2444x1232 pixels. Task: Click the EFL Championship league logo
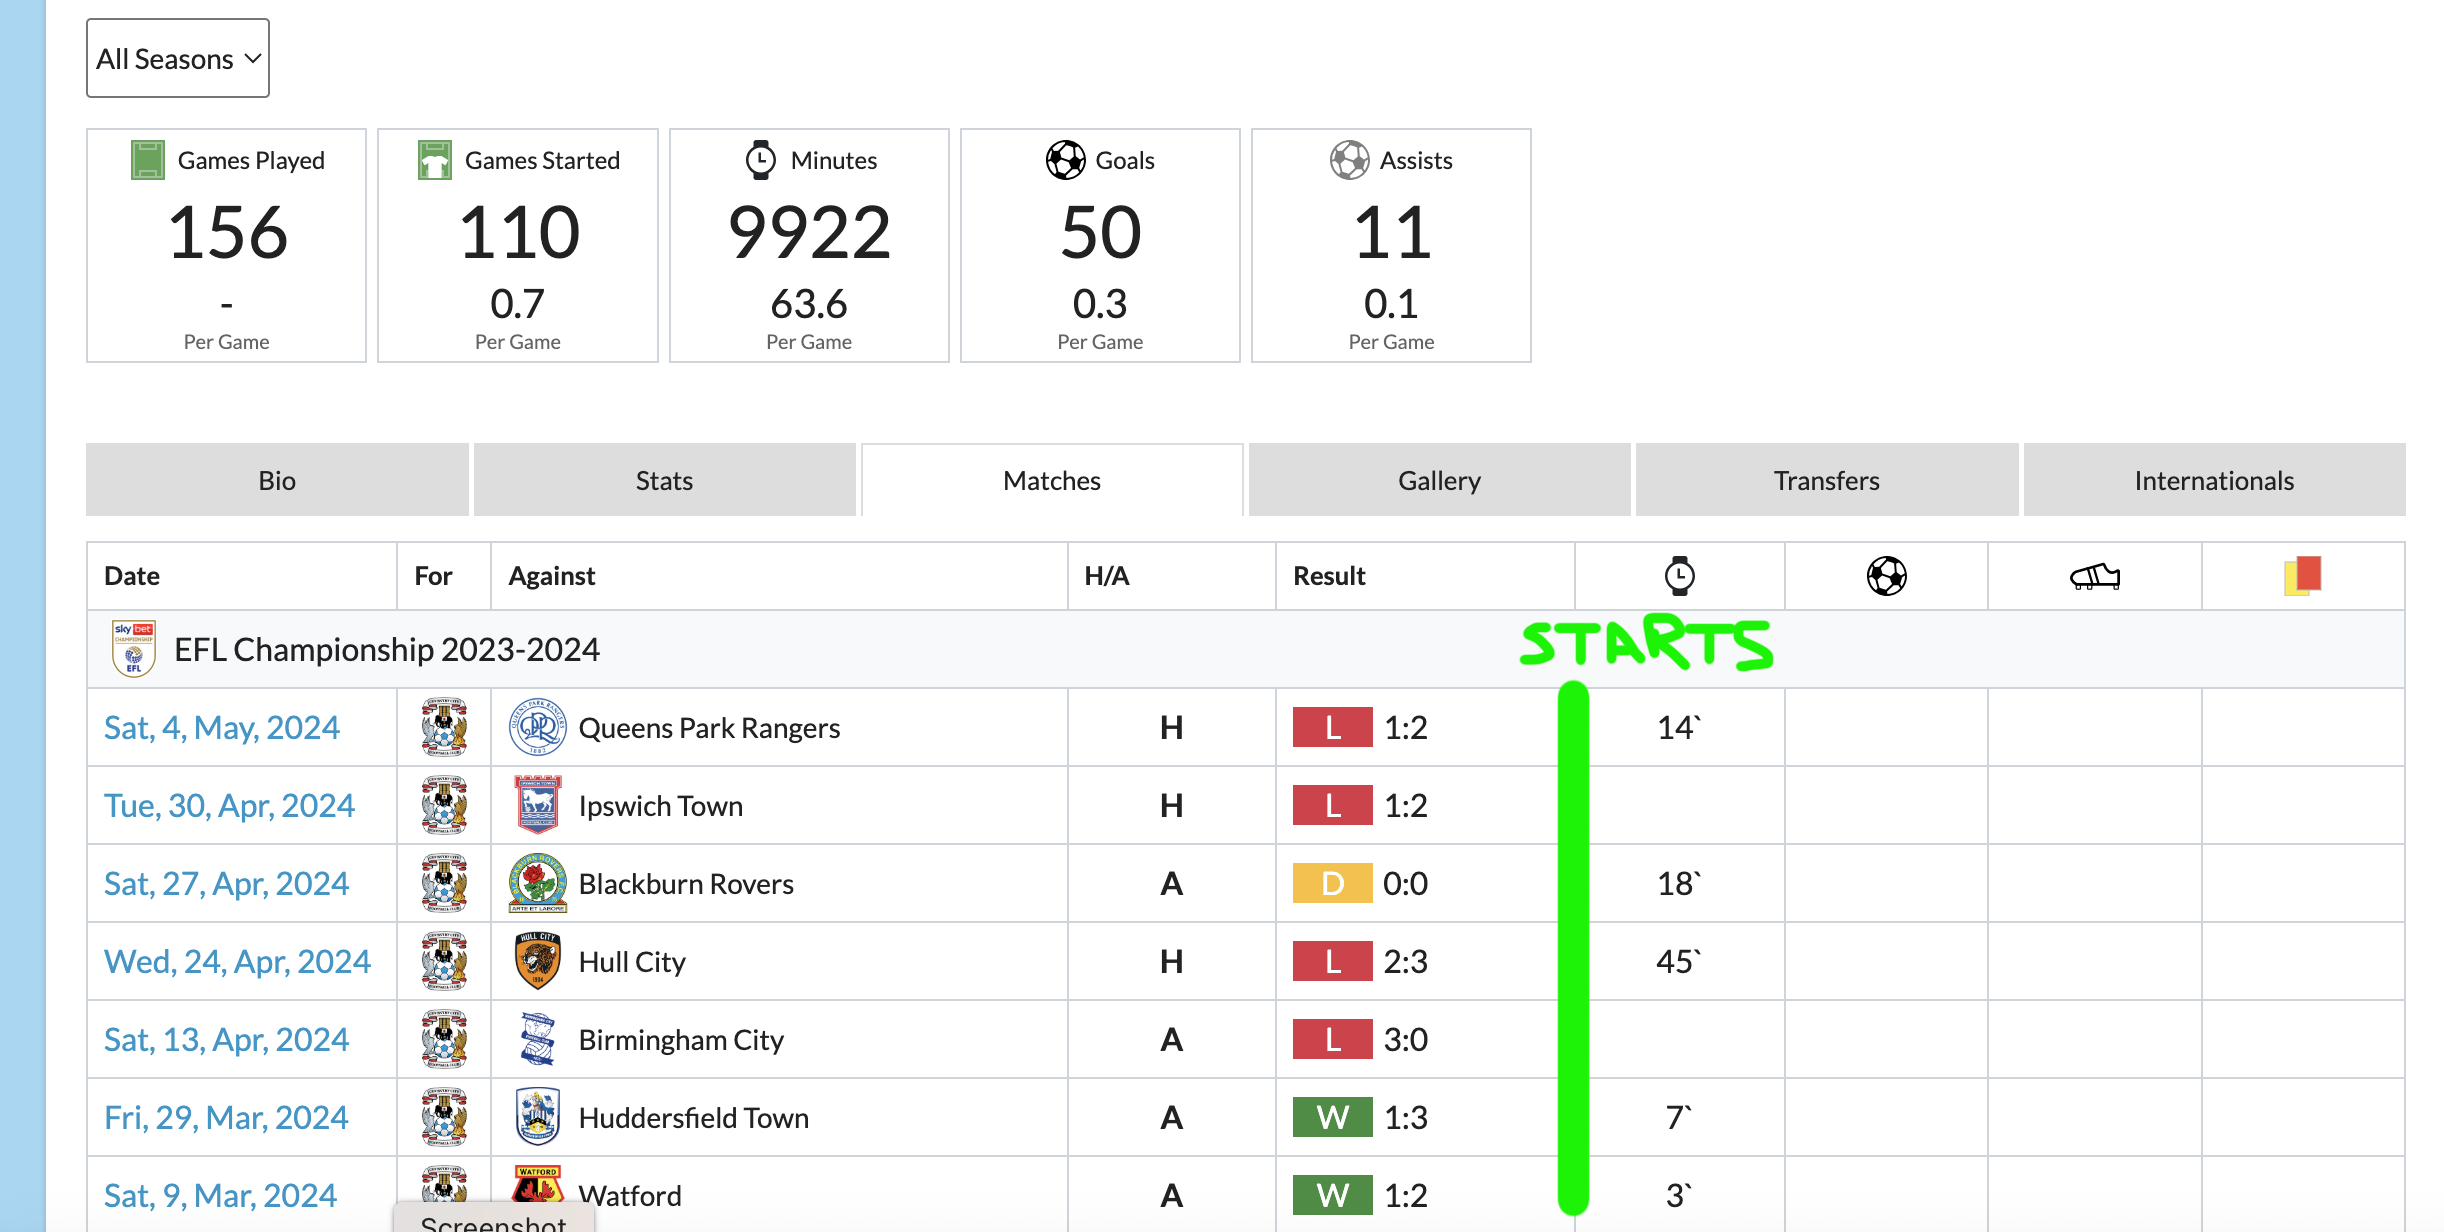(x=134, y=649)
